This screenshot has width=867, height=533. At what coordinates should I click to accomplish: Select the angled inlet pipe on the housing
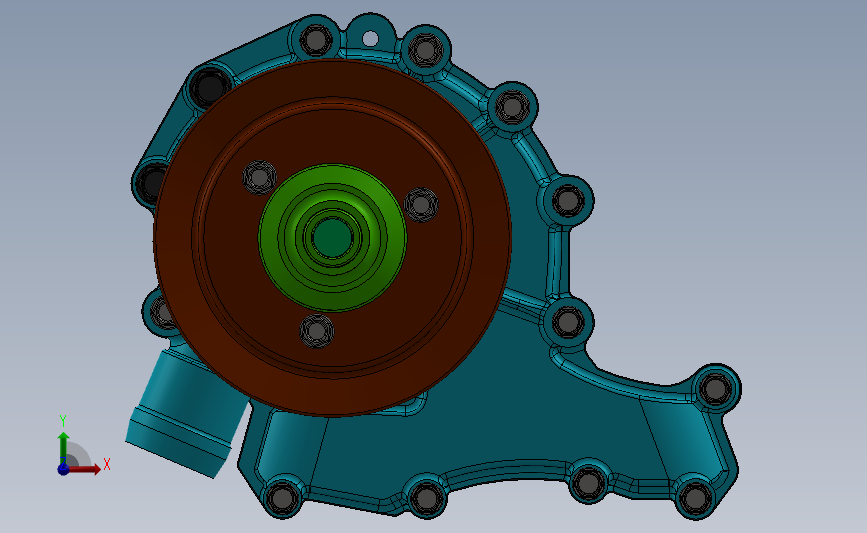coord(187,412)
